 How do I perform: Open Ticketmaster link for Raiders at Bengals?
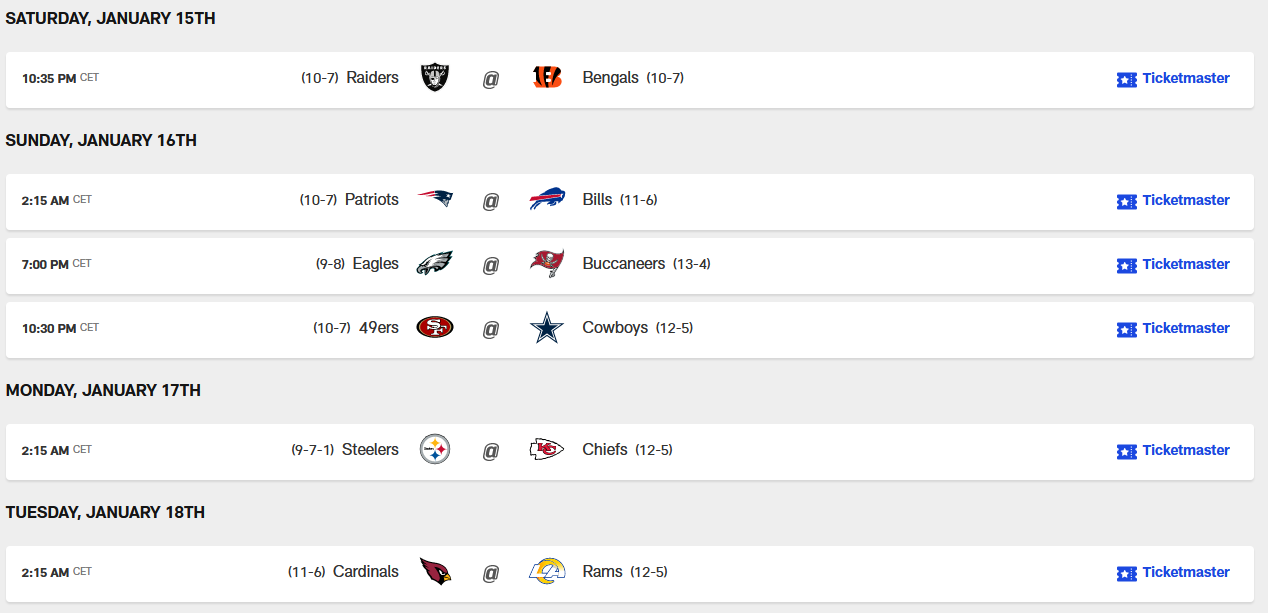click(1173, 79)
